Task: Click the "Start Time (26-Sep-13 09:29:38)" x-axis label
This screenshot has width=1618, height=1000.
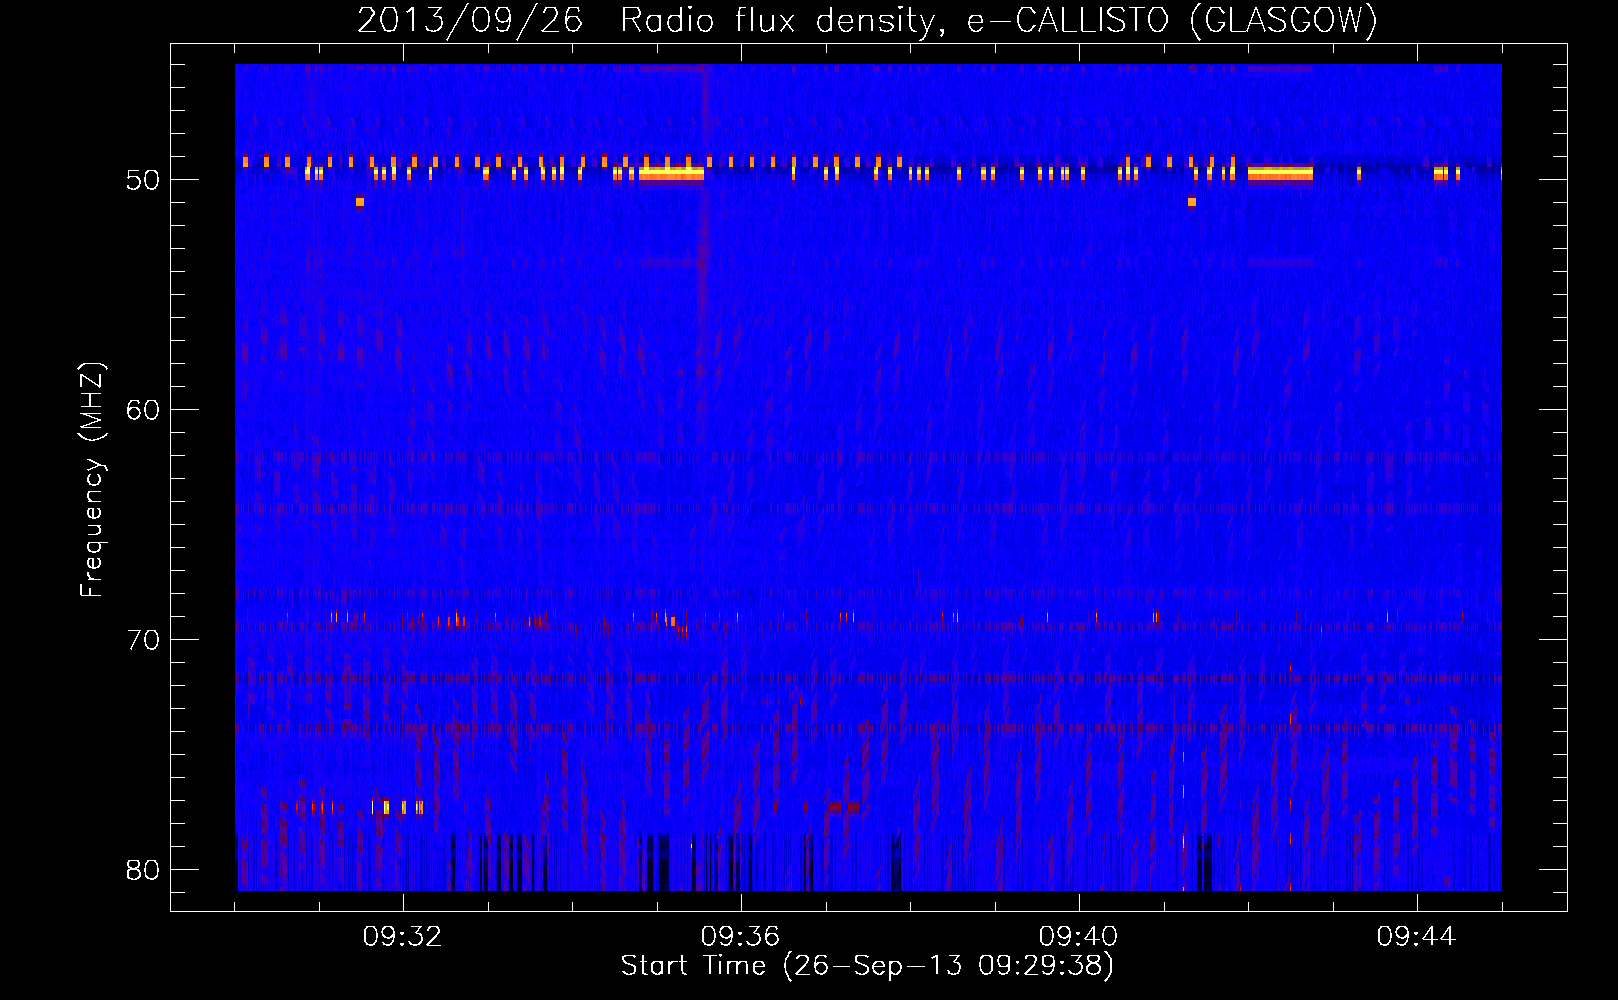Action: pyautogui.click(x=867, y=966)
